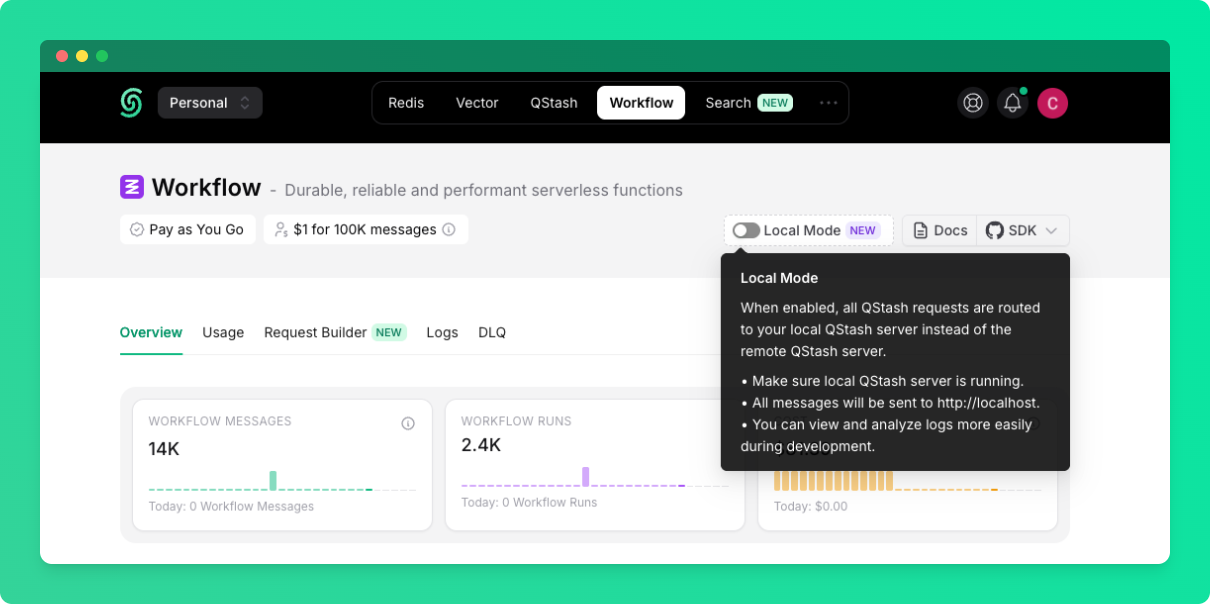
Task: Go to the QStash tab
Action: click(x=554, y=103)
